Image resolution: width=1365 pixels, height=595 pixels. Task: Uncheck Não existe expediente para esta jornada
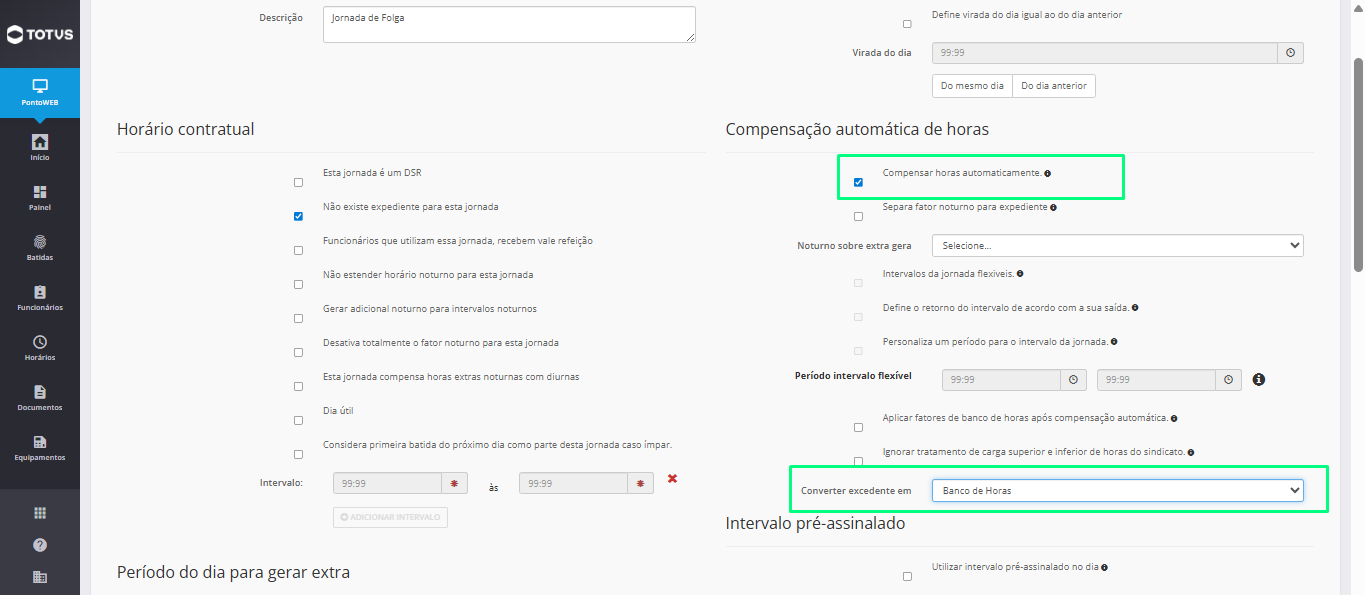tap(298, 216)
